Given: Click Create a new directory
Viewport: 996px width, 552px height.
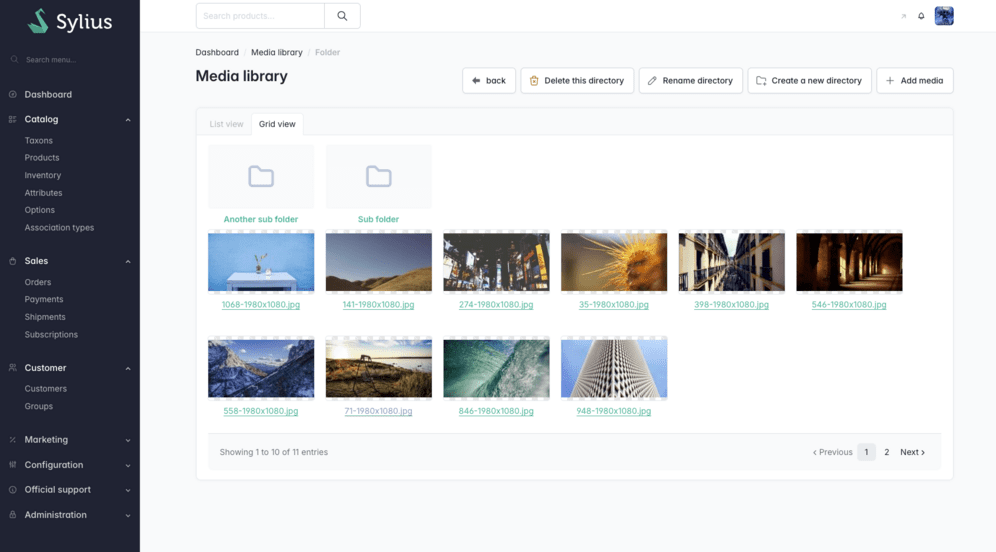Looking at the screenshot, I should tap(809, 81).
